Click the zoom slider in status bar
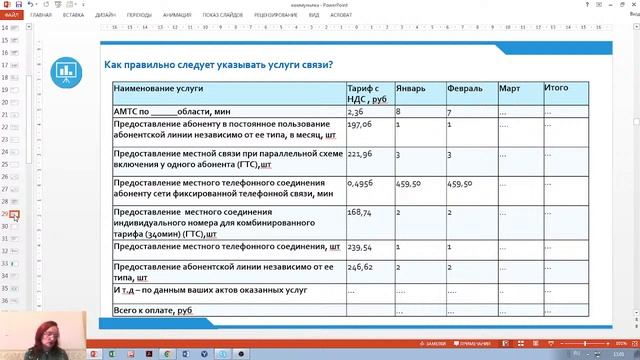The width and height of the screenshot is (640, 360). coord(585,344)
